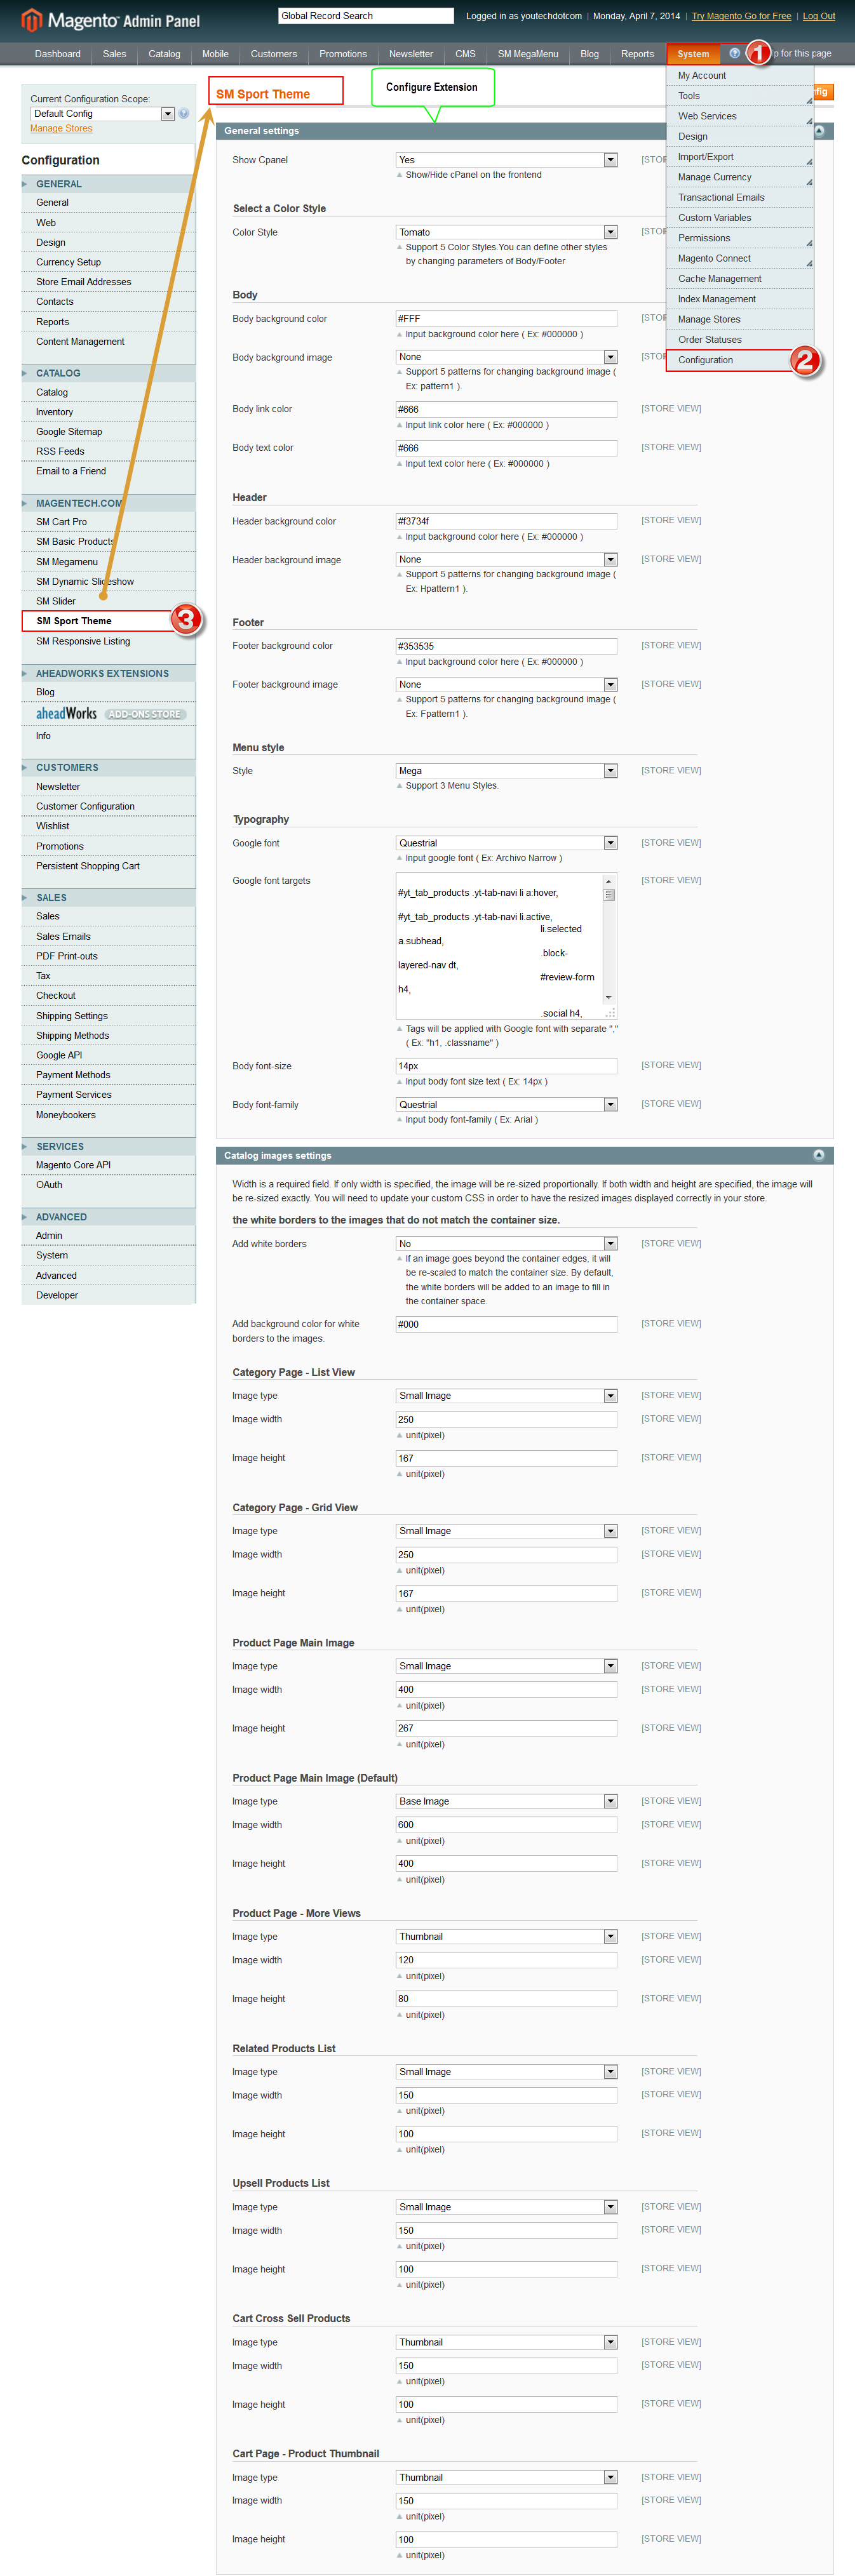Open the Google font dropdown
The width and height of the screenshot is (855, 2576).
tap(506, 843)
